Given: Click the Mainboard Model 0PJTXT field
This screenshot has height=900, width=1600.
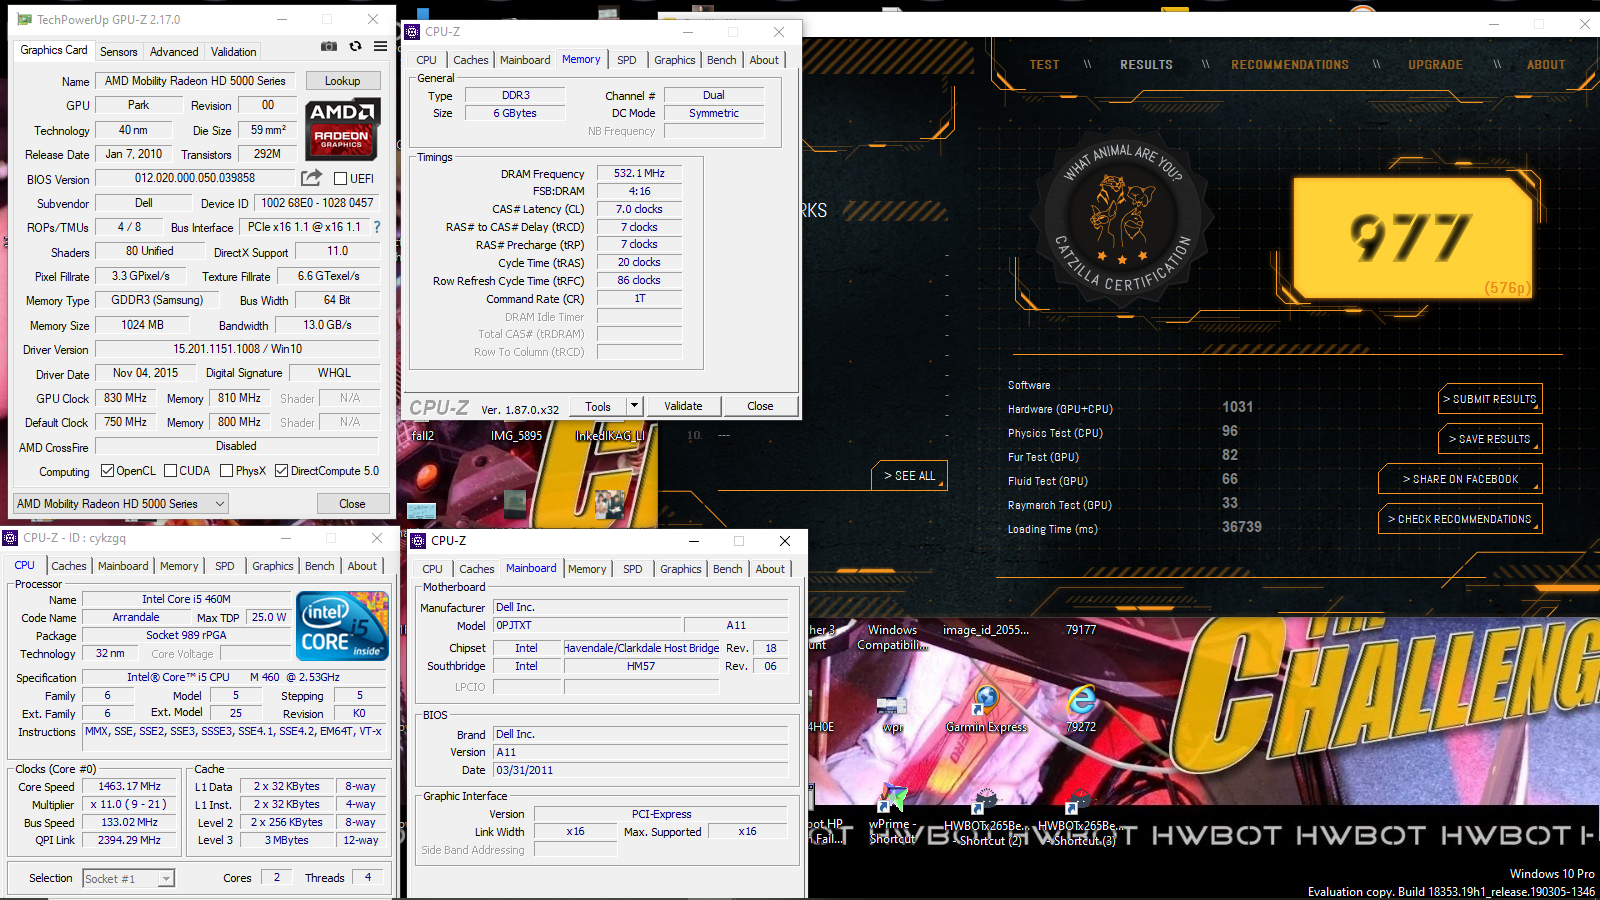Looking at the screenshot, I should click(x=587, y=625).
